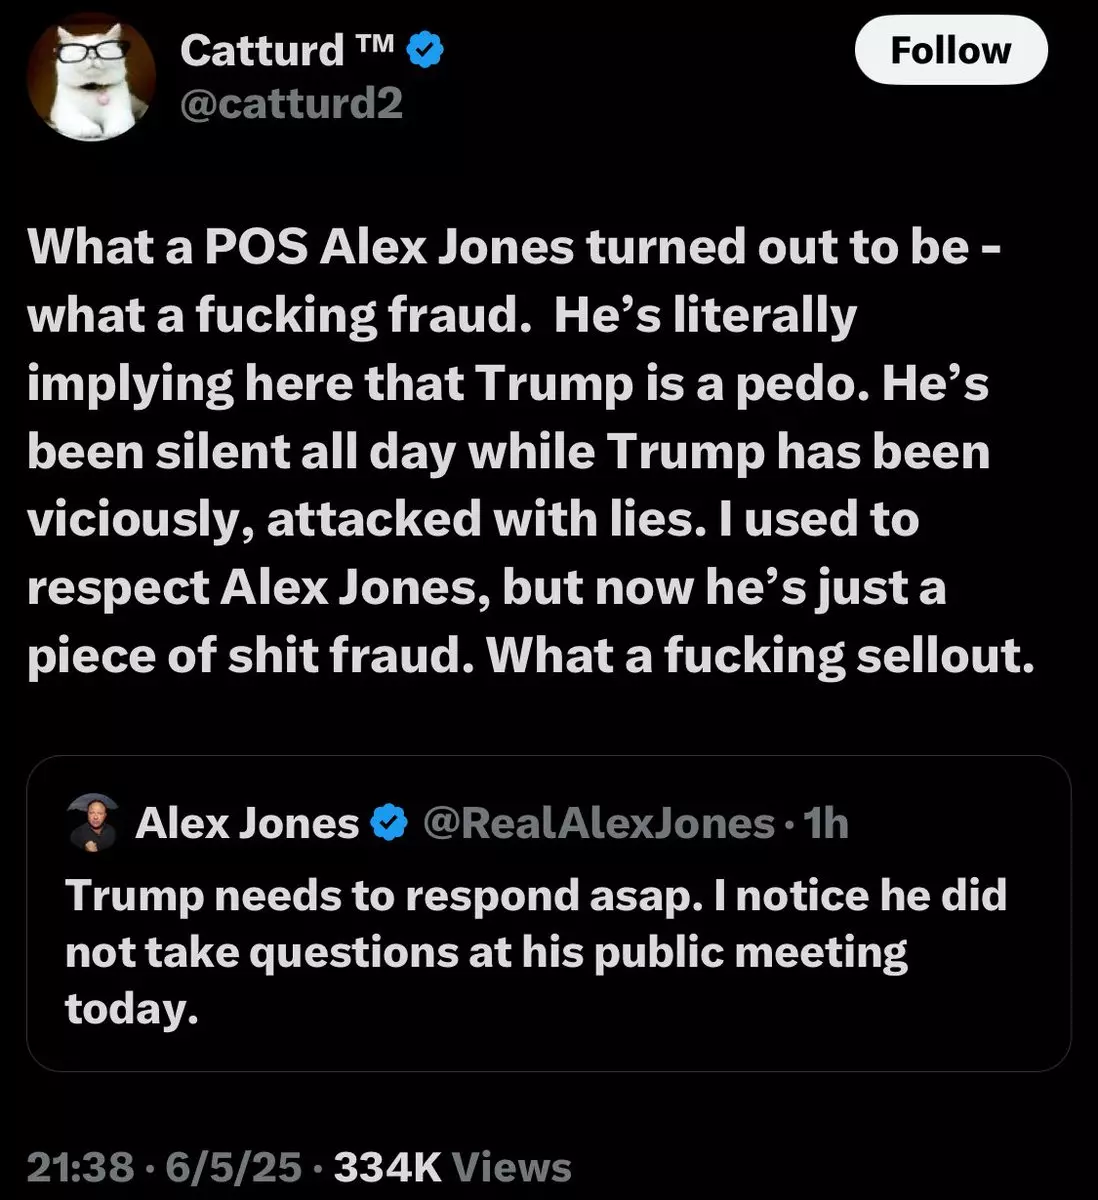Visit the @RealAlexJones handle
The width and height of the screenshot is (1098, 1200).
pos(598,824)
